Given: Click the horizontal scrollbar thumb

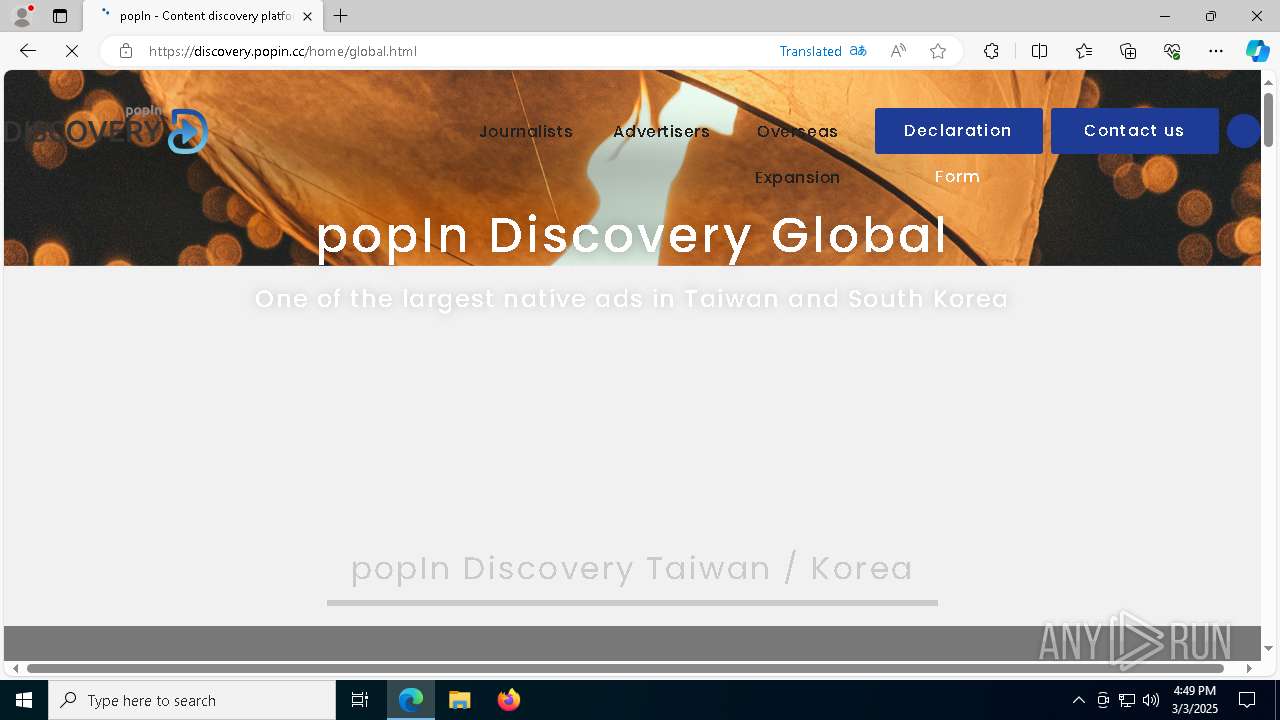Looking at the screenshot, I should click(x=625, y=668).
